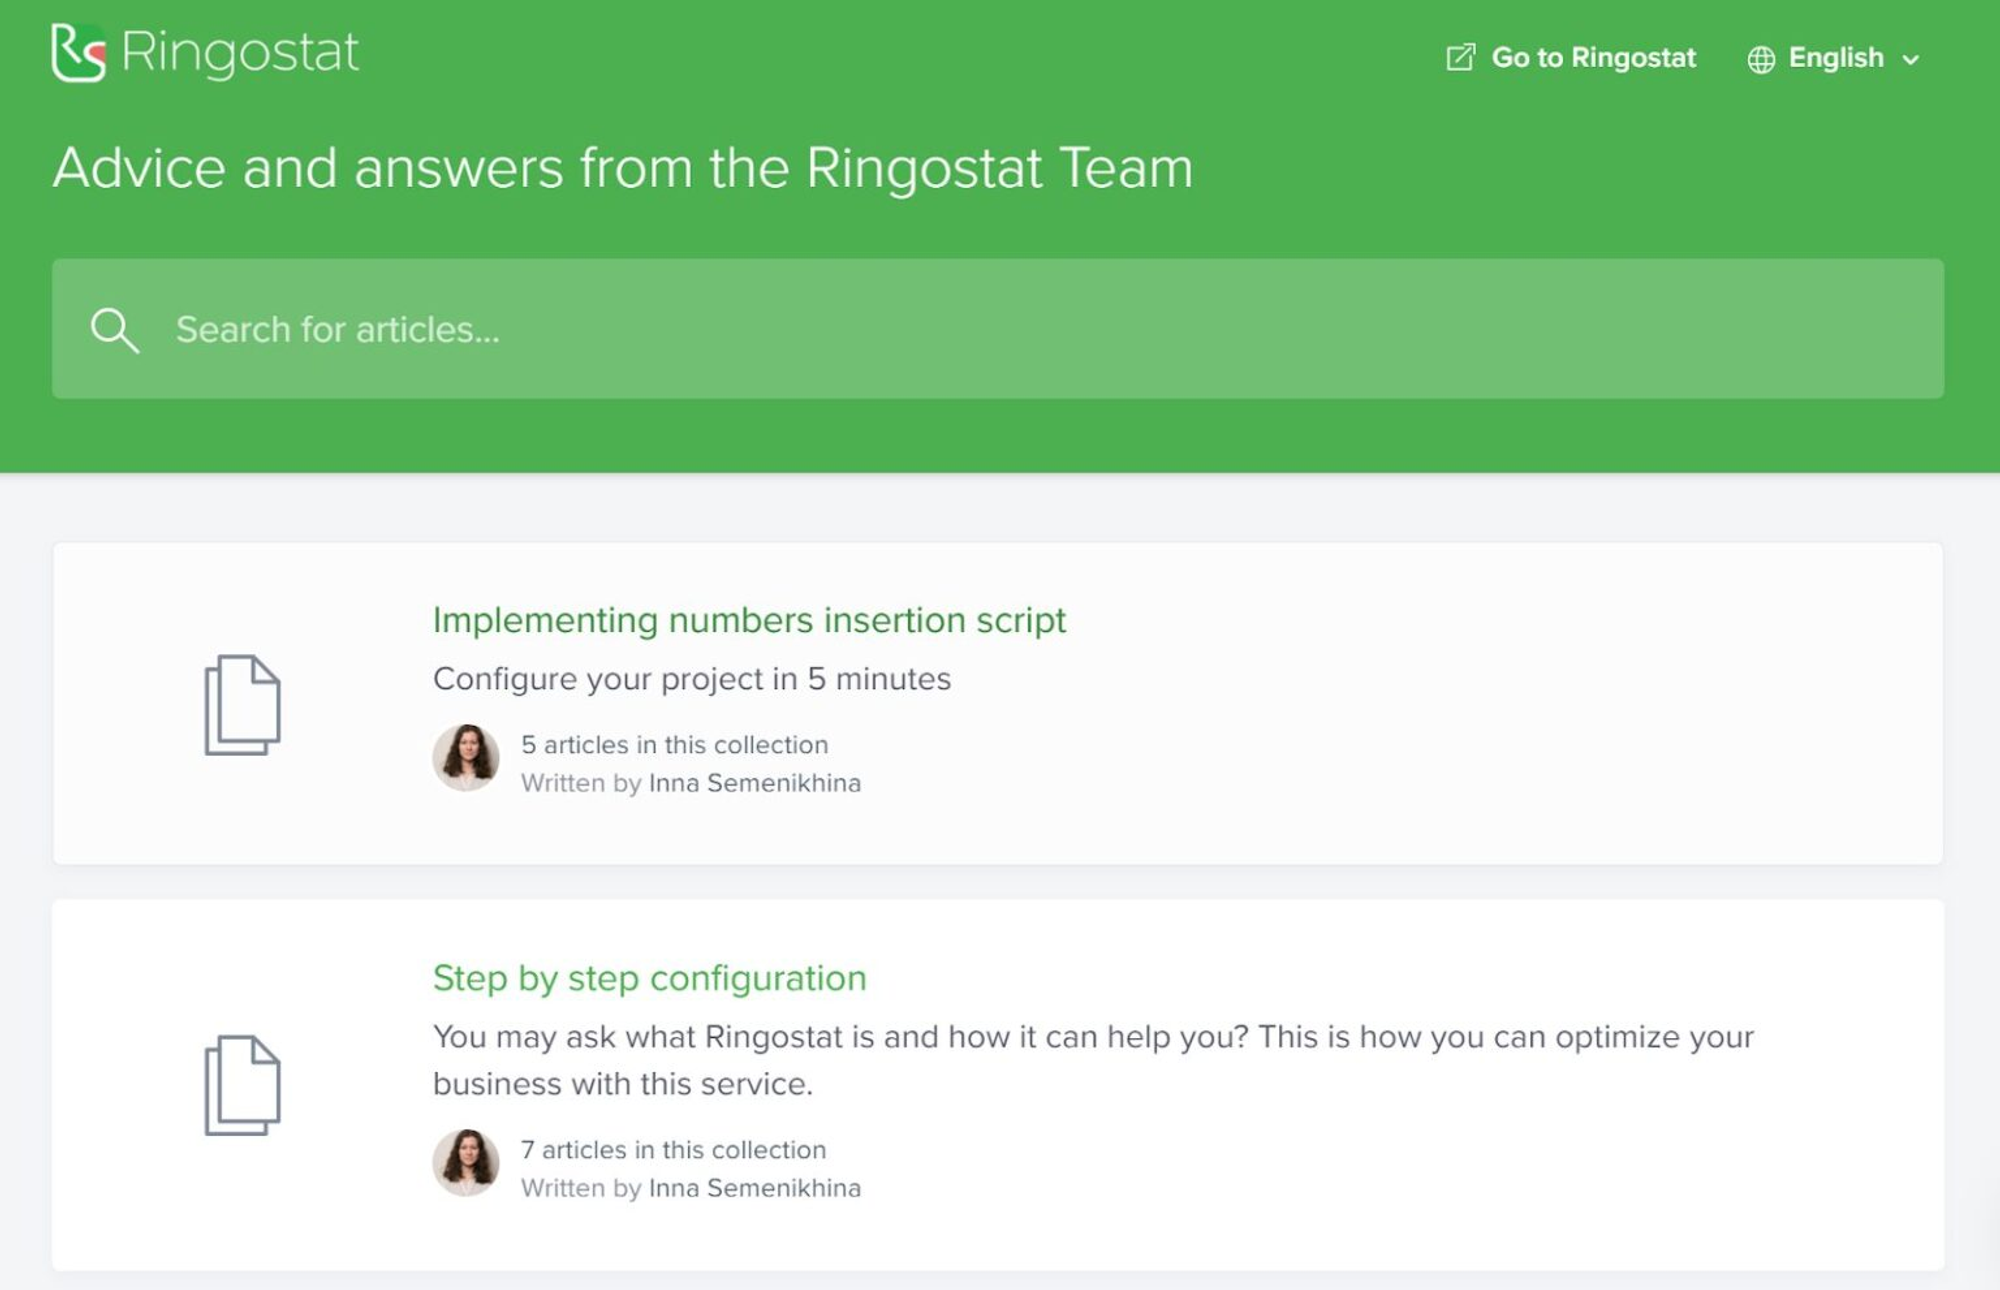
Task: Focus the Search for articles field
Action: [998, 329]
